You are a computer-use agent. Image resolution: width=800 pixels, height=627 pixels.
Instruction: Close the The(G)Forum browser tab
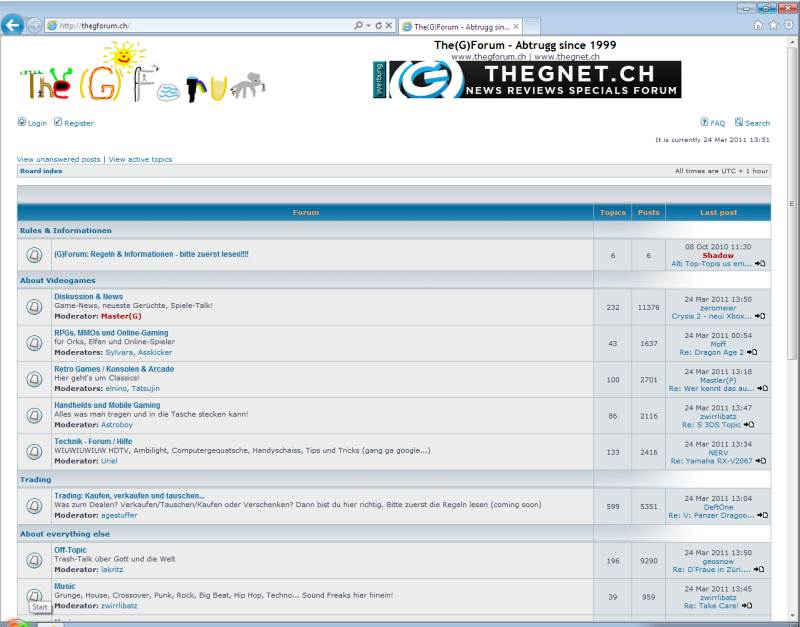pyautogui.click(x=516, y=27)
